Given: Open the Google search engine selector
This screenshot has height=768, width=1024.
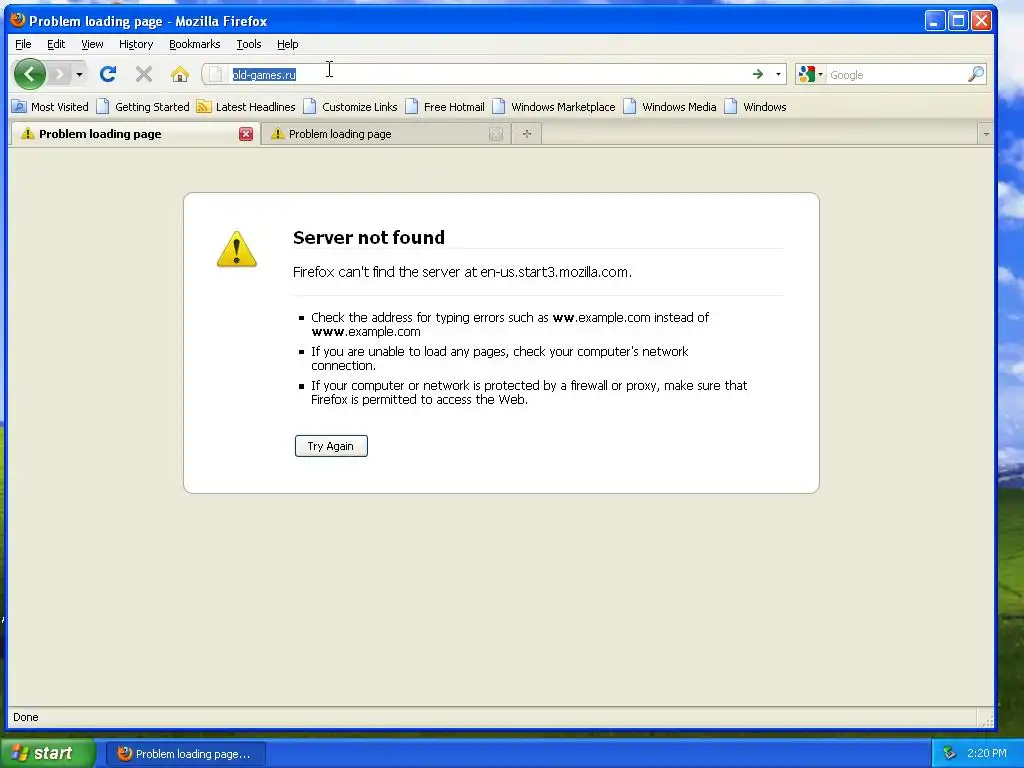Looking at the screenshot, I should (x=810, y=74).
